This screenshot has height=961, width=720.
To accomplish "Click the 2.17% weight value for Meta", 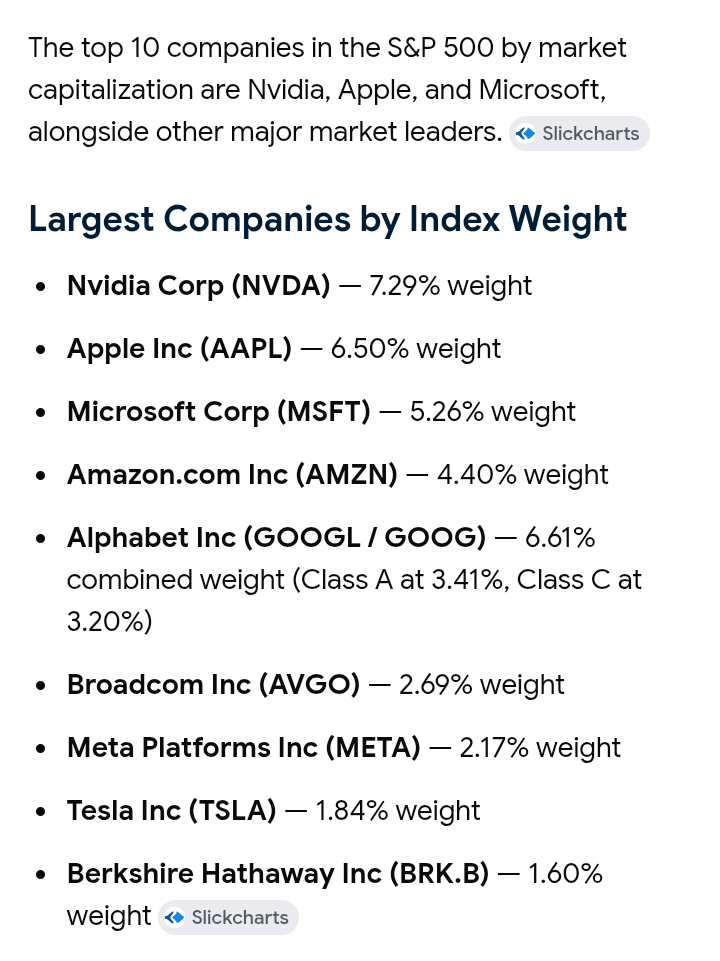I will pyautogui.click(x=540, y=749).
